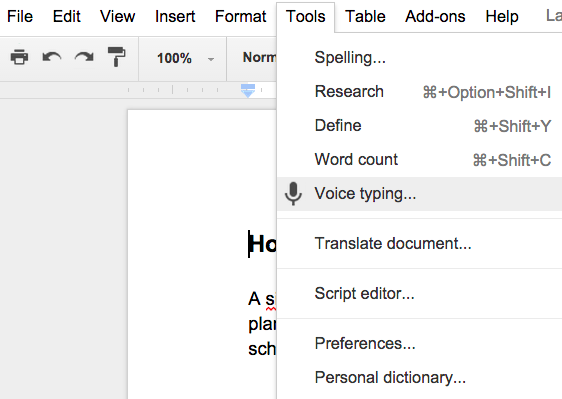This screenshot has height=399, width=562.
Task: Open the View menu
Action: (118, 16)
